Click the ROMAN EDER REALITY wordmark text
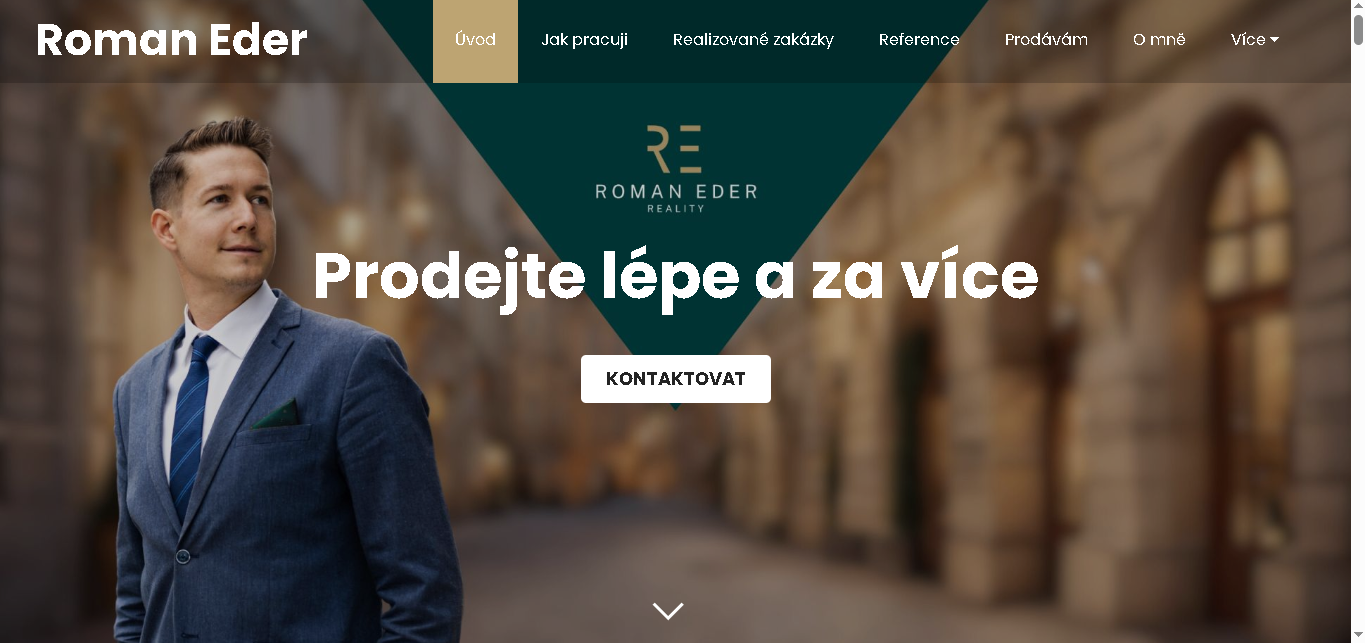The image size is (1365, 643). 676,197
